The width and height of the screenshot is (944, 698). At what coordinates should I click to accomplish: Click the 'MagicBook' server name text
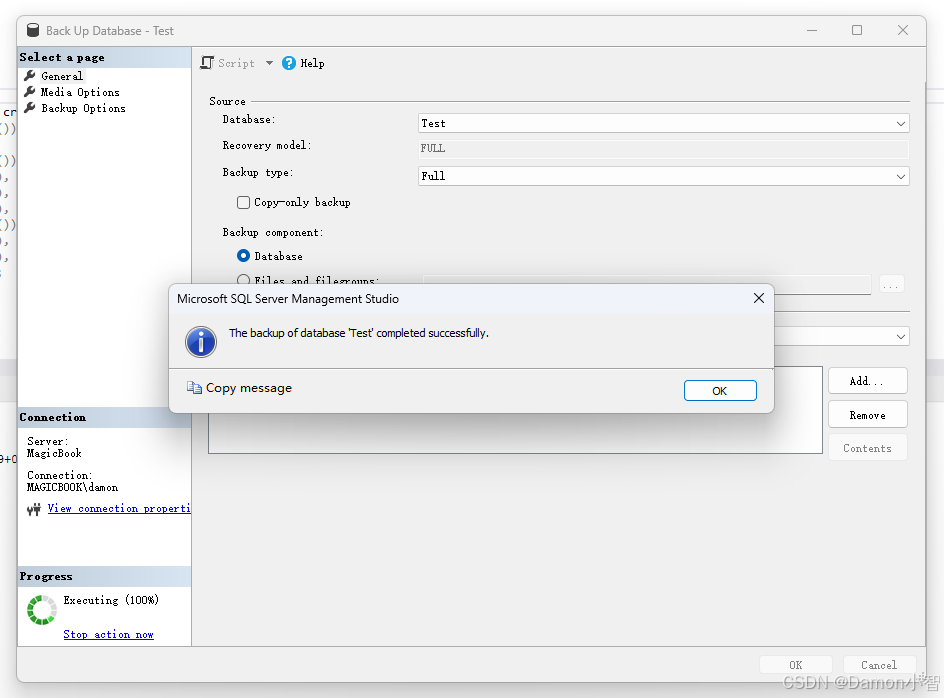click(x=54, y=453)
